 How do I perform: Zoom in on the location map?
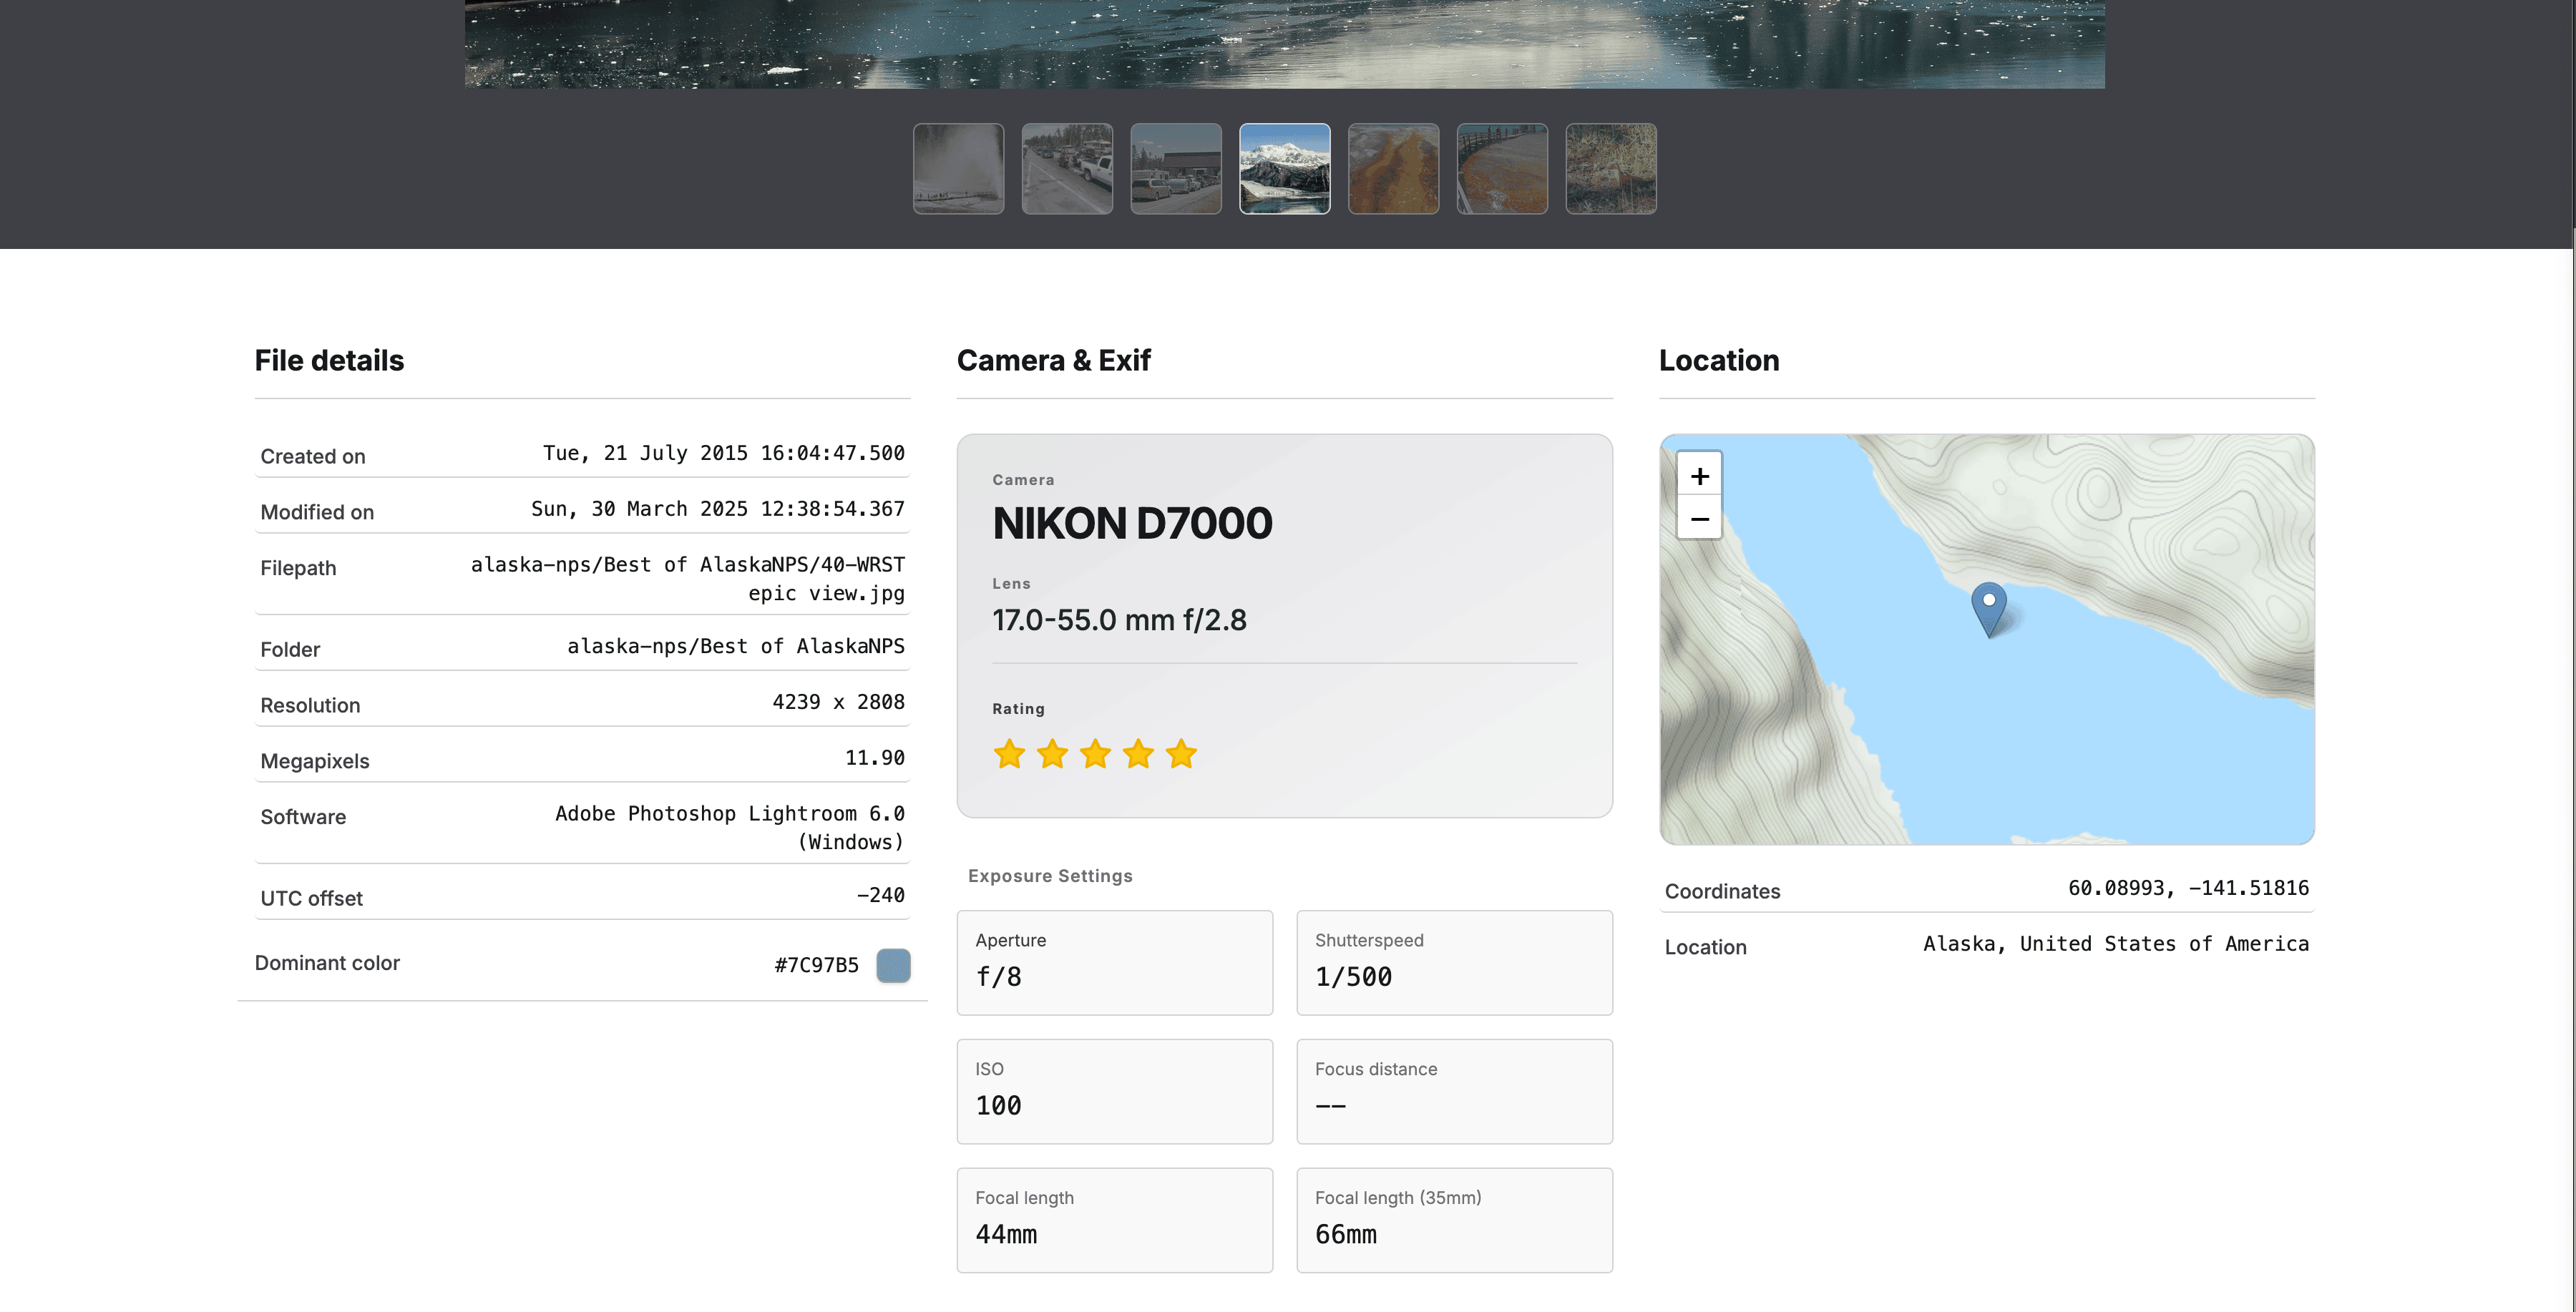pos(1699,476)
